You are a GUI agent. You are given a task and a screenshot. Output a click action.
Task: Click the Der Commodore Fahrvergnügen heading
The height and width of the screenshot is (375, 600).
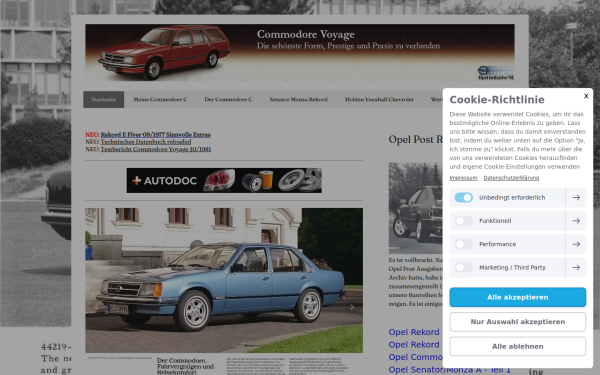185,366
